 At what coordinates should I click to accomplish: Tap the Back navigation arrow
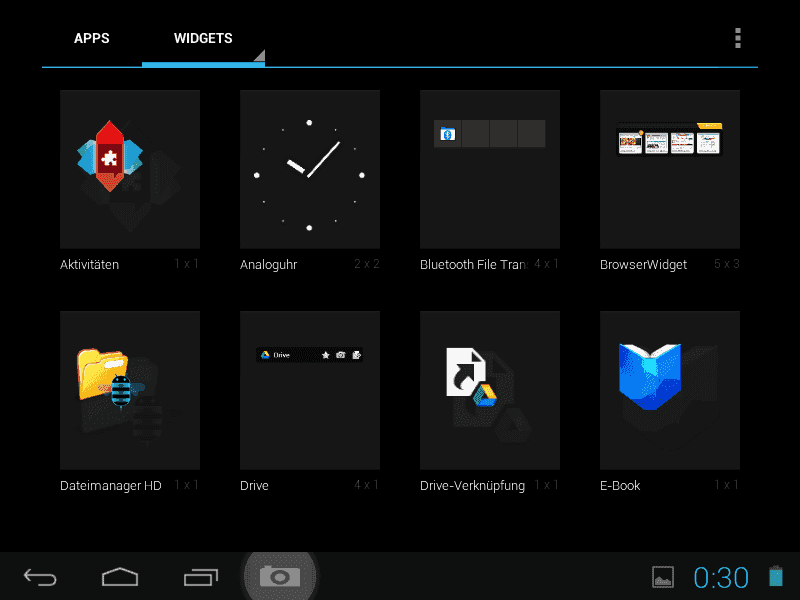pyautogui.click(x=40, y=577)
